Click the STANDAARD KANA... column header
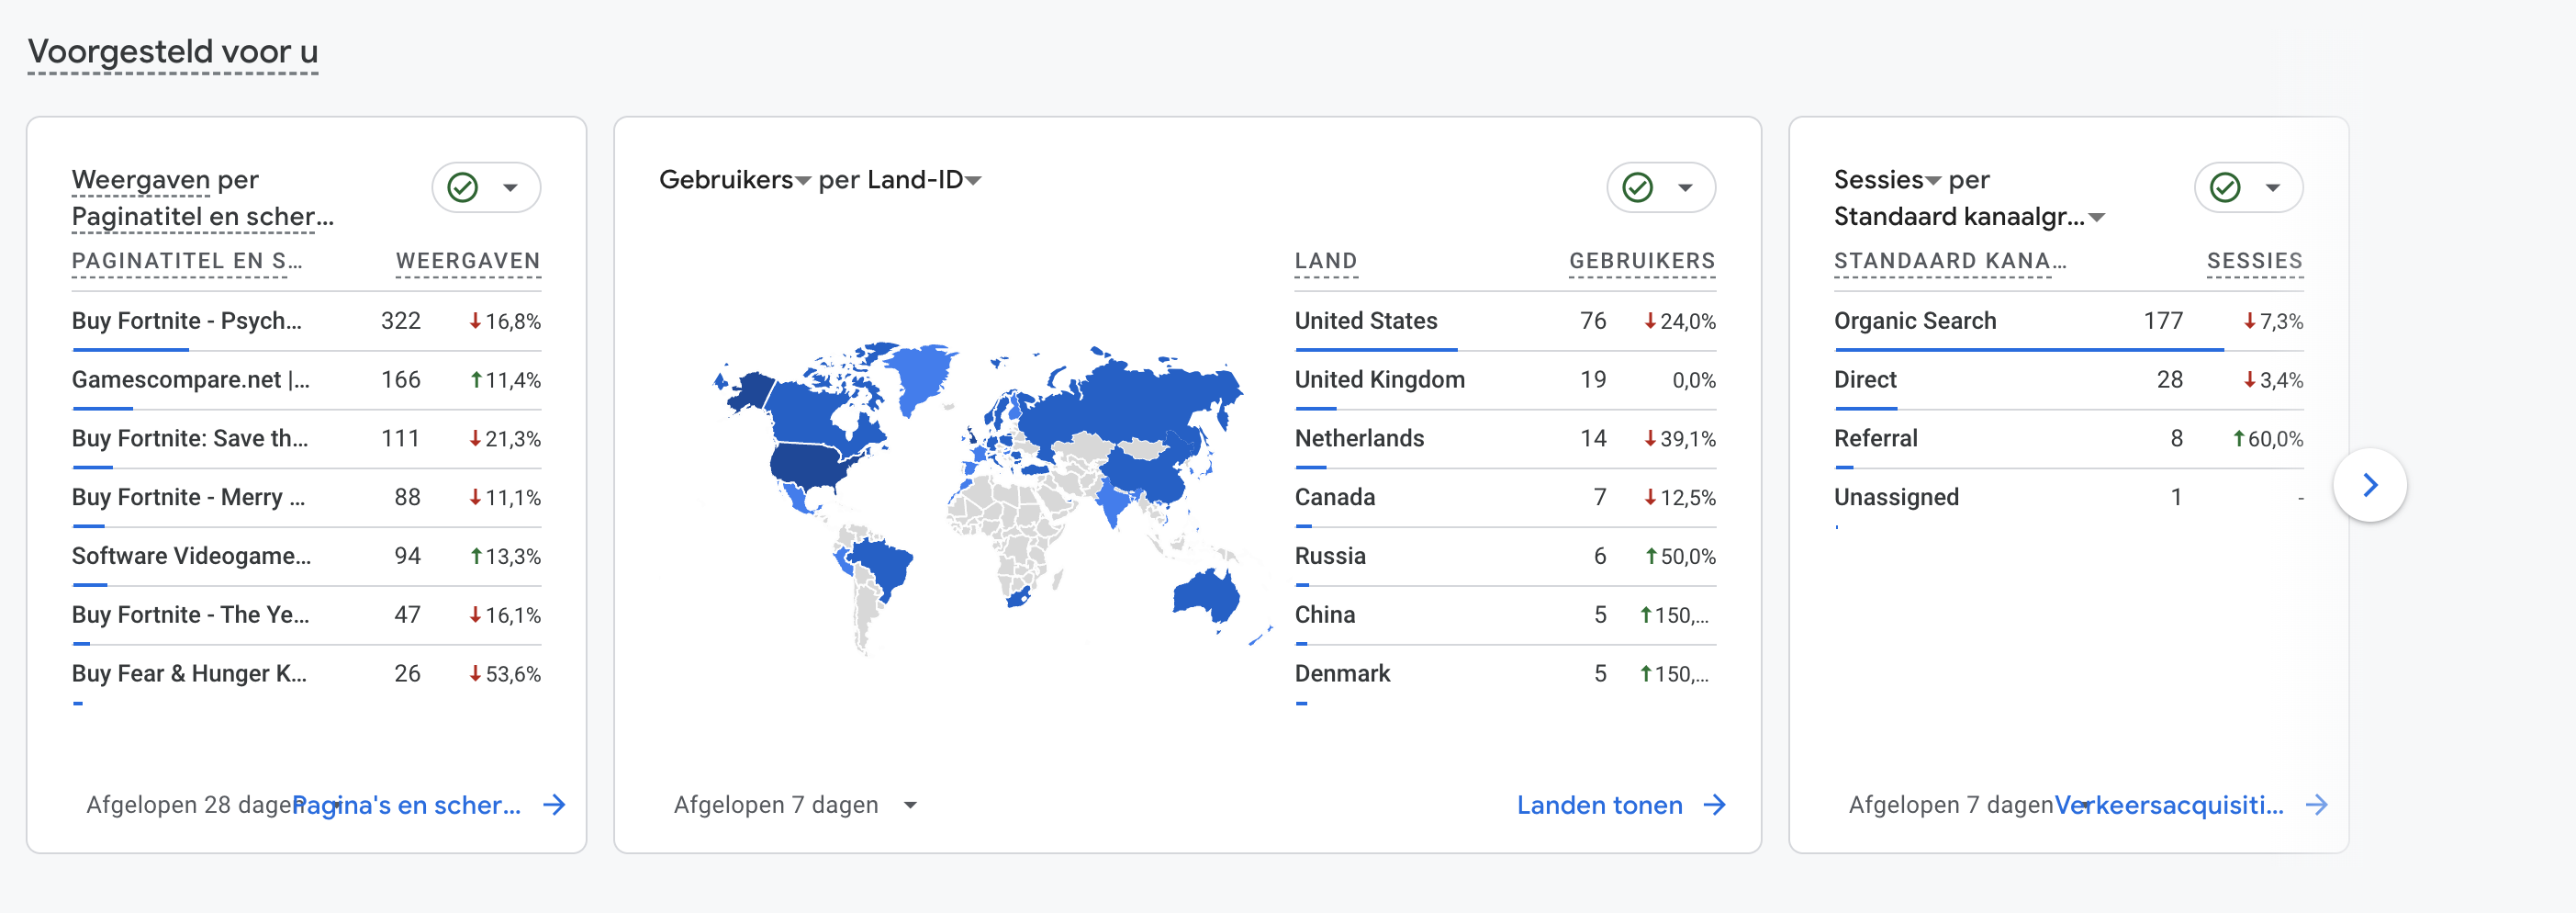 pyautogui.click(x=1950, y=261)
